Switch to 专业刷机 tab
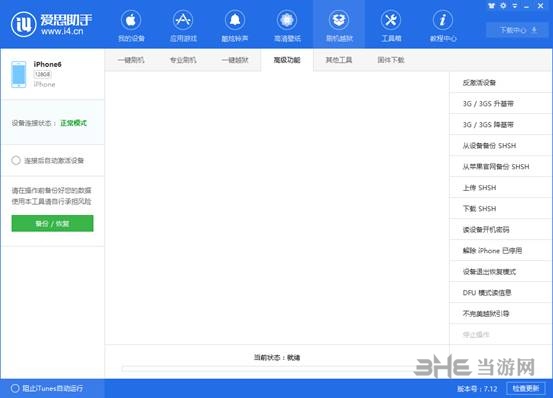 coord(183,60)
